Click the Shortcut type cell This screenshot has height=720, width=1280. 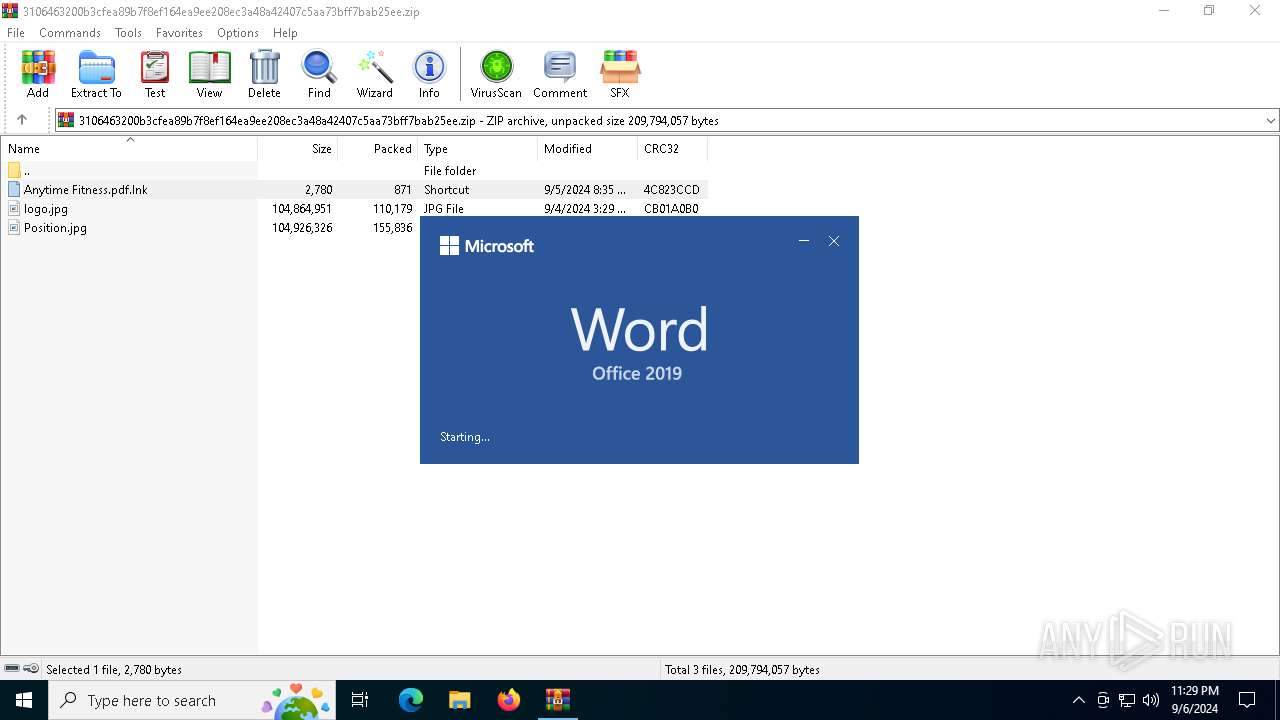[x=446, y=189]
